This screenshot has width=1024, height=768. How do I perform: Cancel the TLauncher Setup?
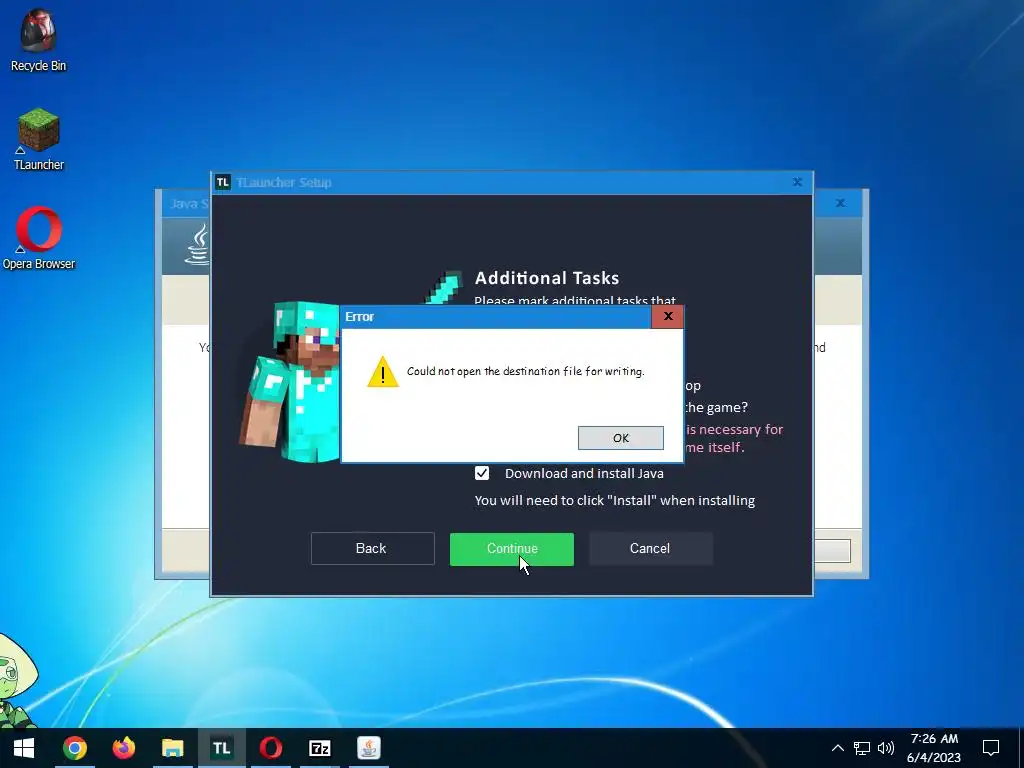[650, 549]
